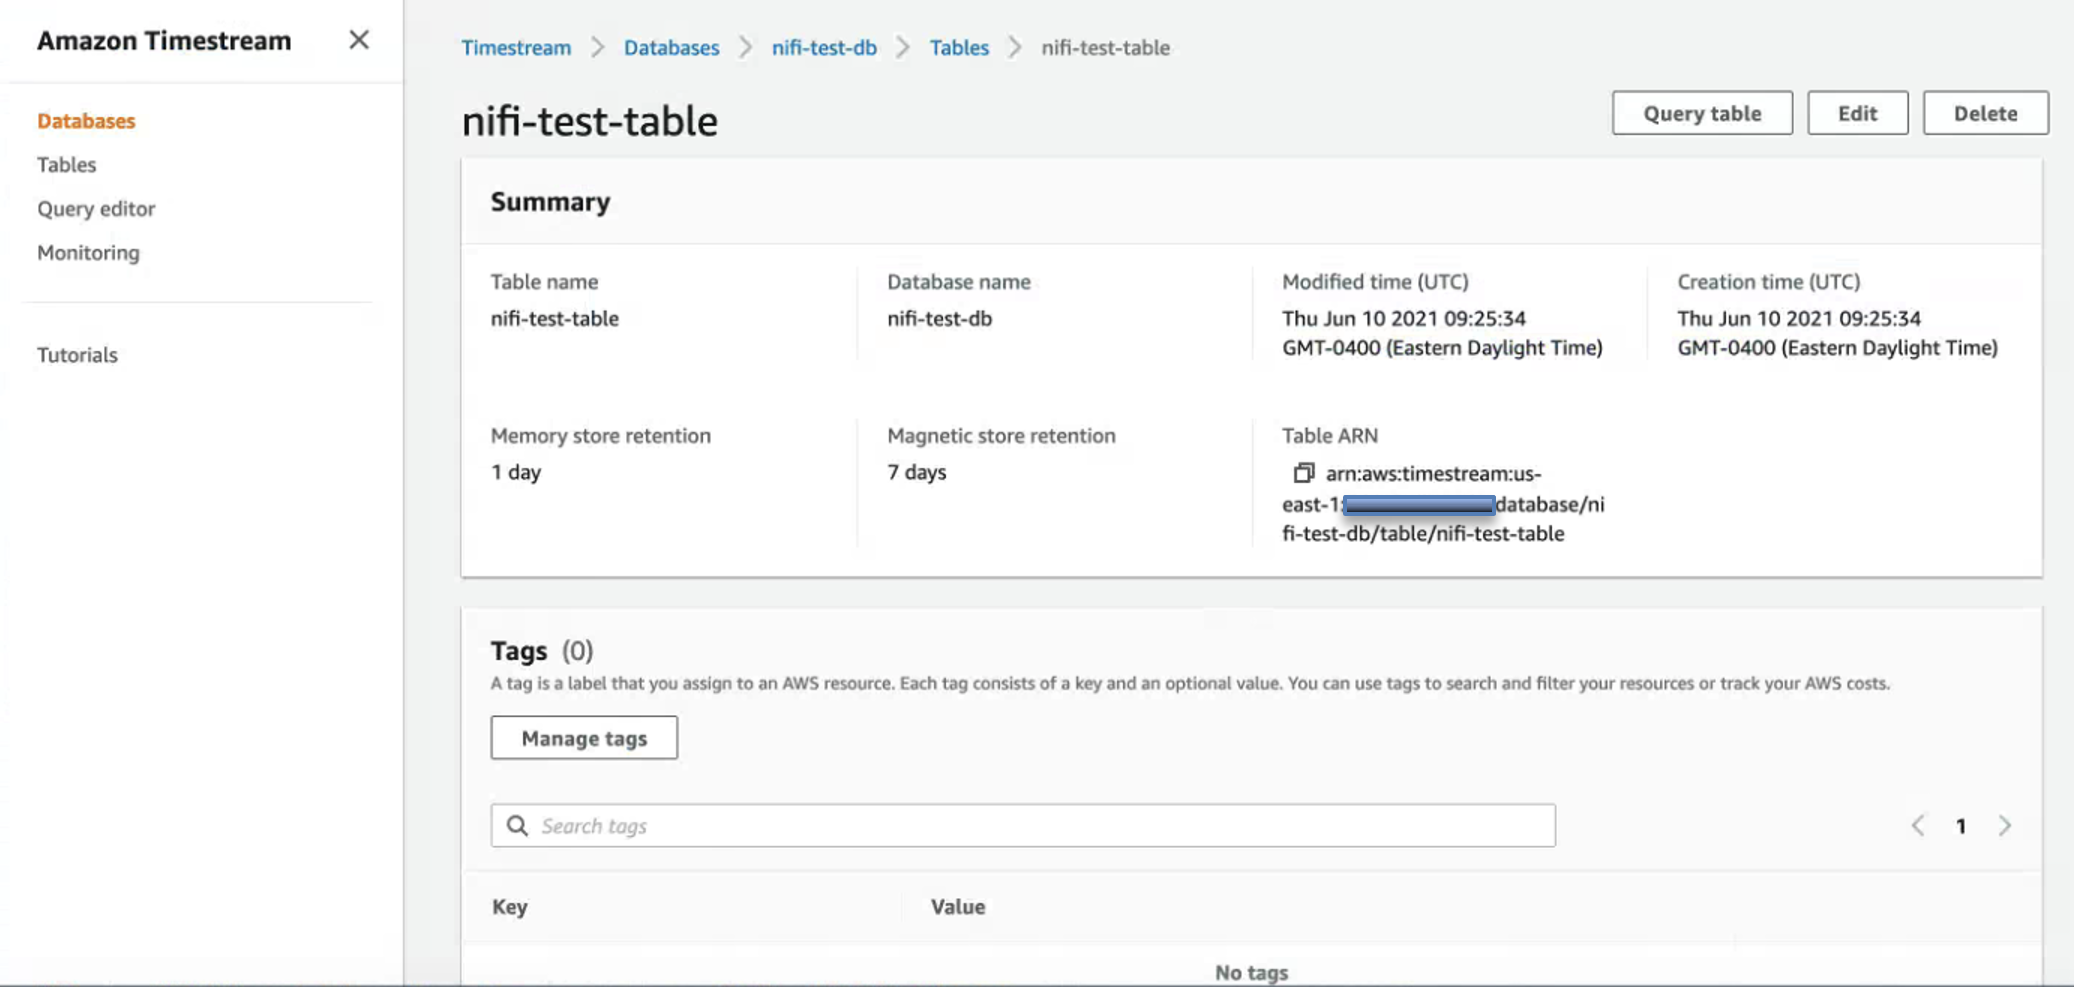
Task: Open Tutorials in the sidebar
Action: coord(77,355)
